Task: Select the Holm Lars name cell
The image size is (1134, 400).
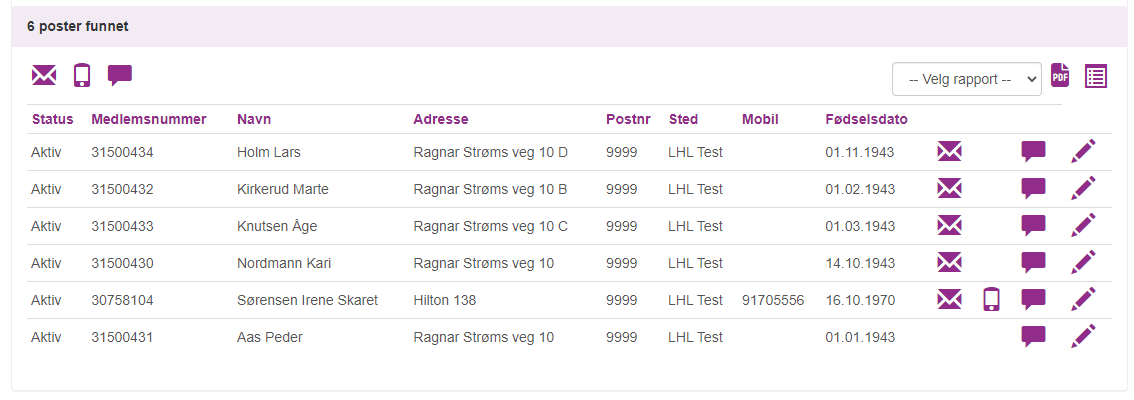Action: point(268,153)
